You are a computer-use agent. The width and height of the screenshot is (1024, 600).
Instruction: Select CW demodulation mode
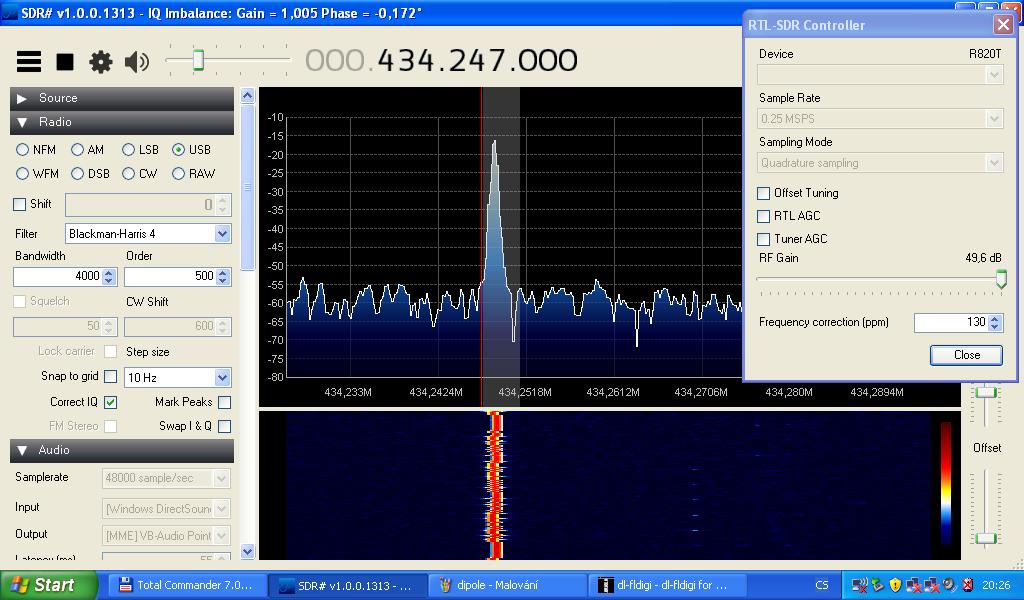129,174
